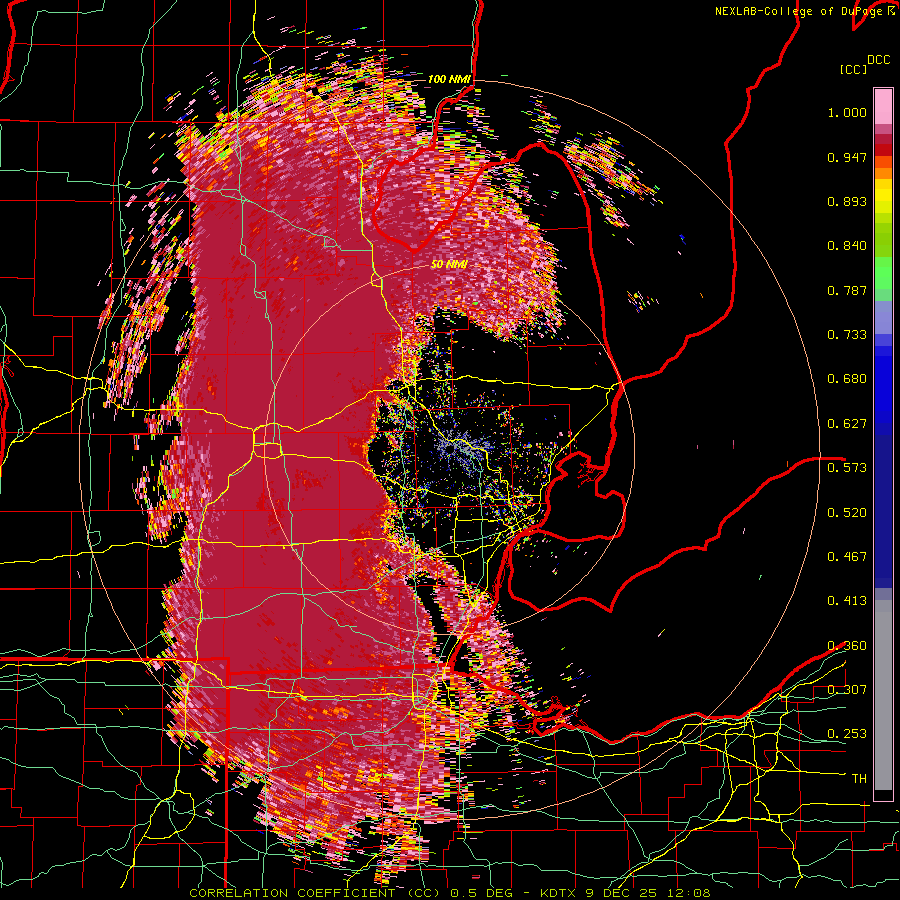Click the DCC product label above legend

click(x=878, y=59)
